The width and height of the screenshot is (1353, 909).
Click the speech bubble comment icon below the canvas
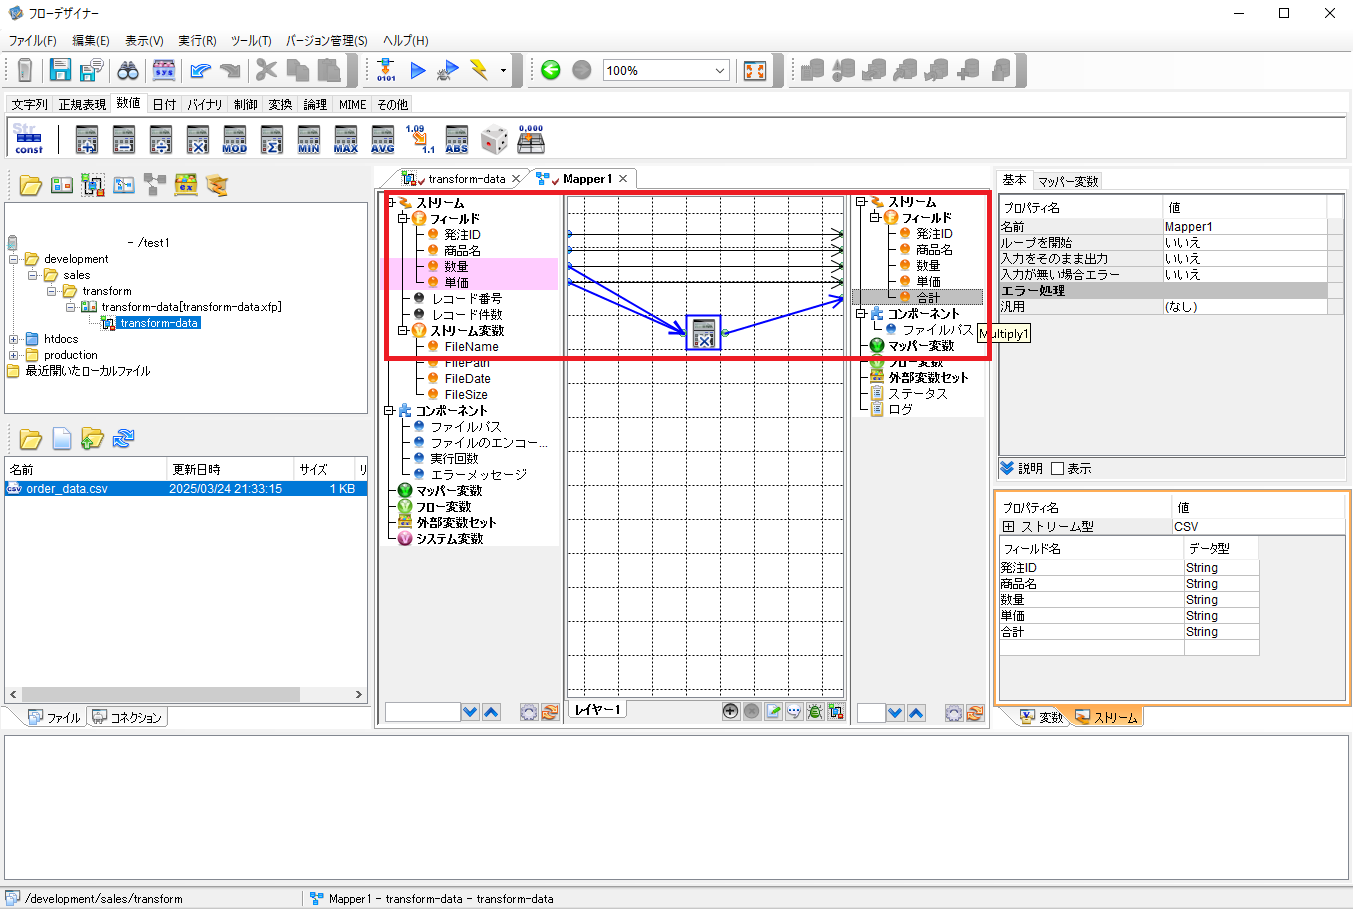[794, 711]
